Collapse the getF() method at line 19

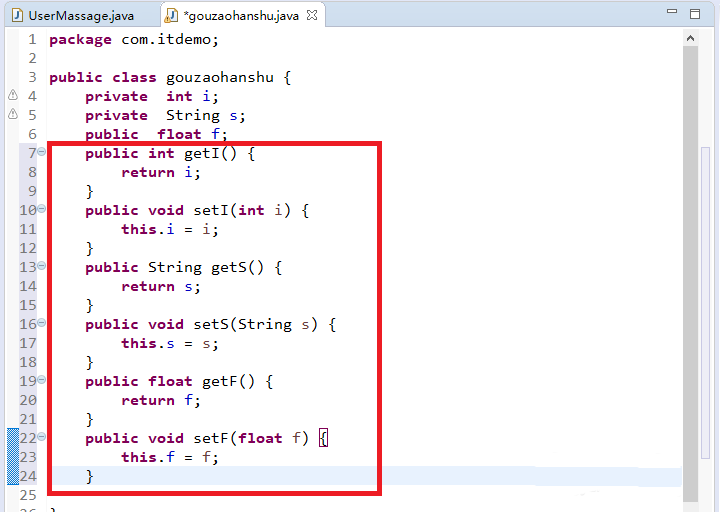pyautogui.click(x=41, y=380)
